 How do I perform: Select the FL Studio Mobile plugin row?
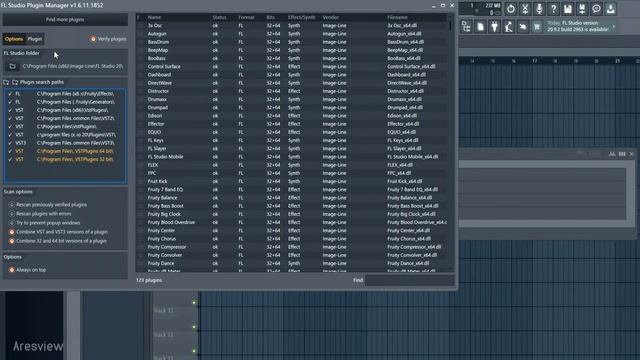pyautogui.click(x=292, y=157)
